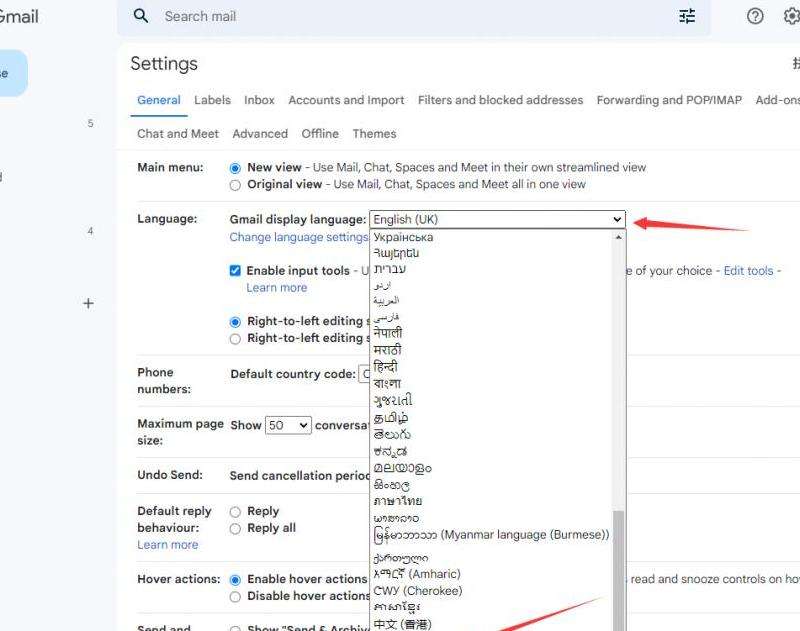Switch to the General tab

click(159, 100)
